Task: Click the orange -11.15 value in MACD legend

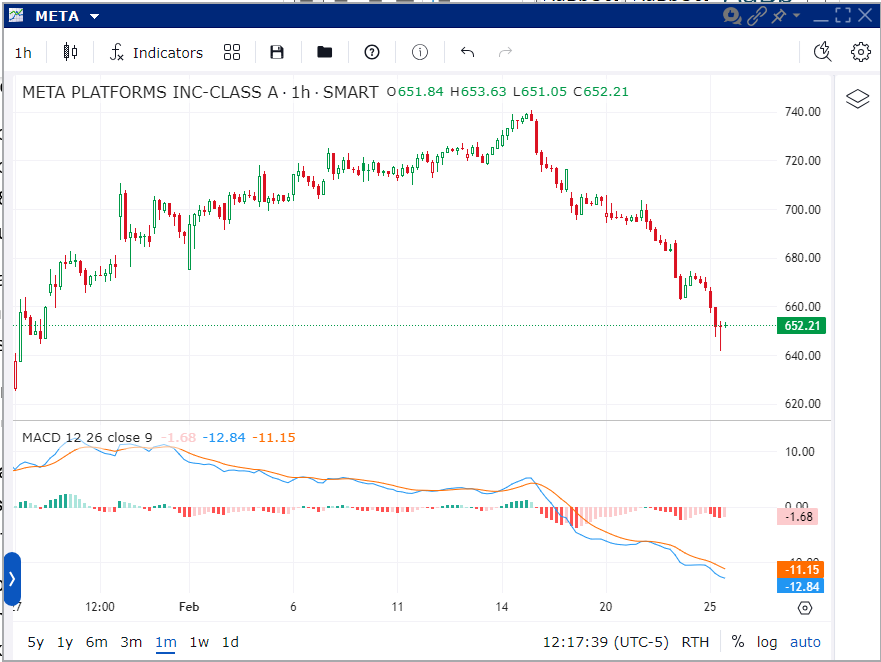Action: pos(274,437)
